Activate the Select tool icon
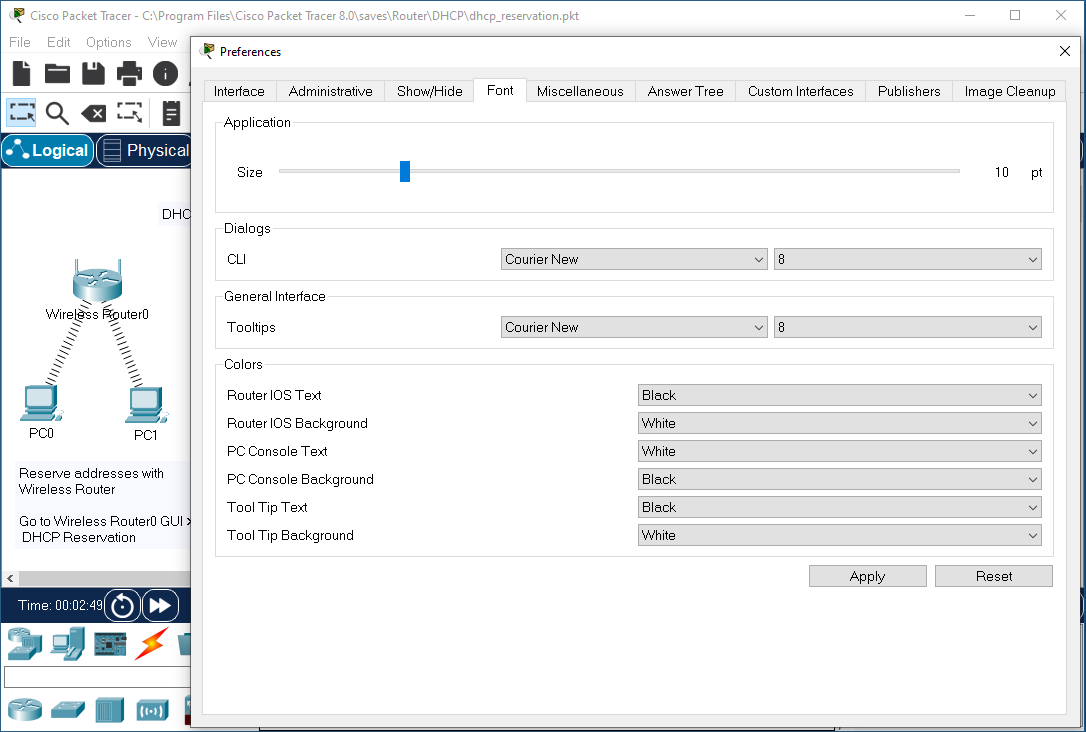This screenshot has width=1086, height=732. (21, 112)
